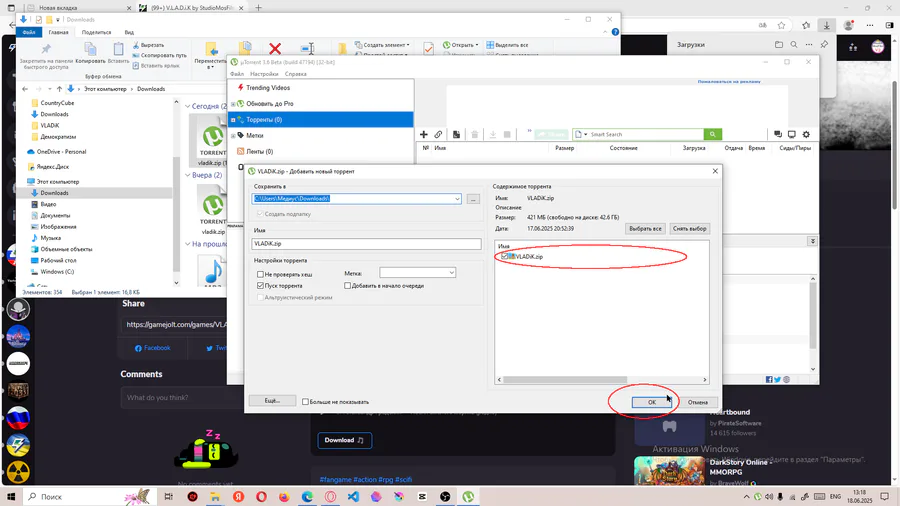
Task: Click the chat bubbles icon in µTorrent toolbar
Action: tap(778, 134)
